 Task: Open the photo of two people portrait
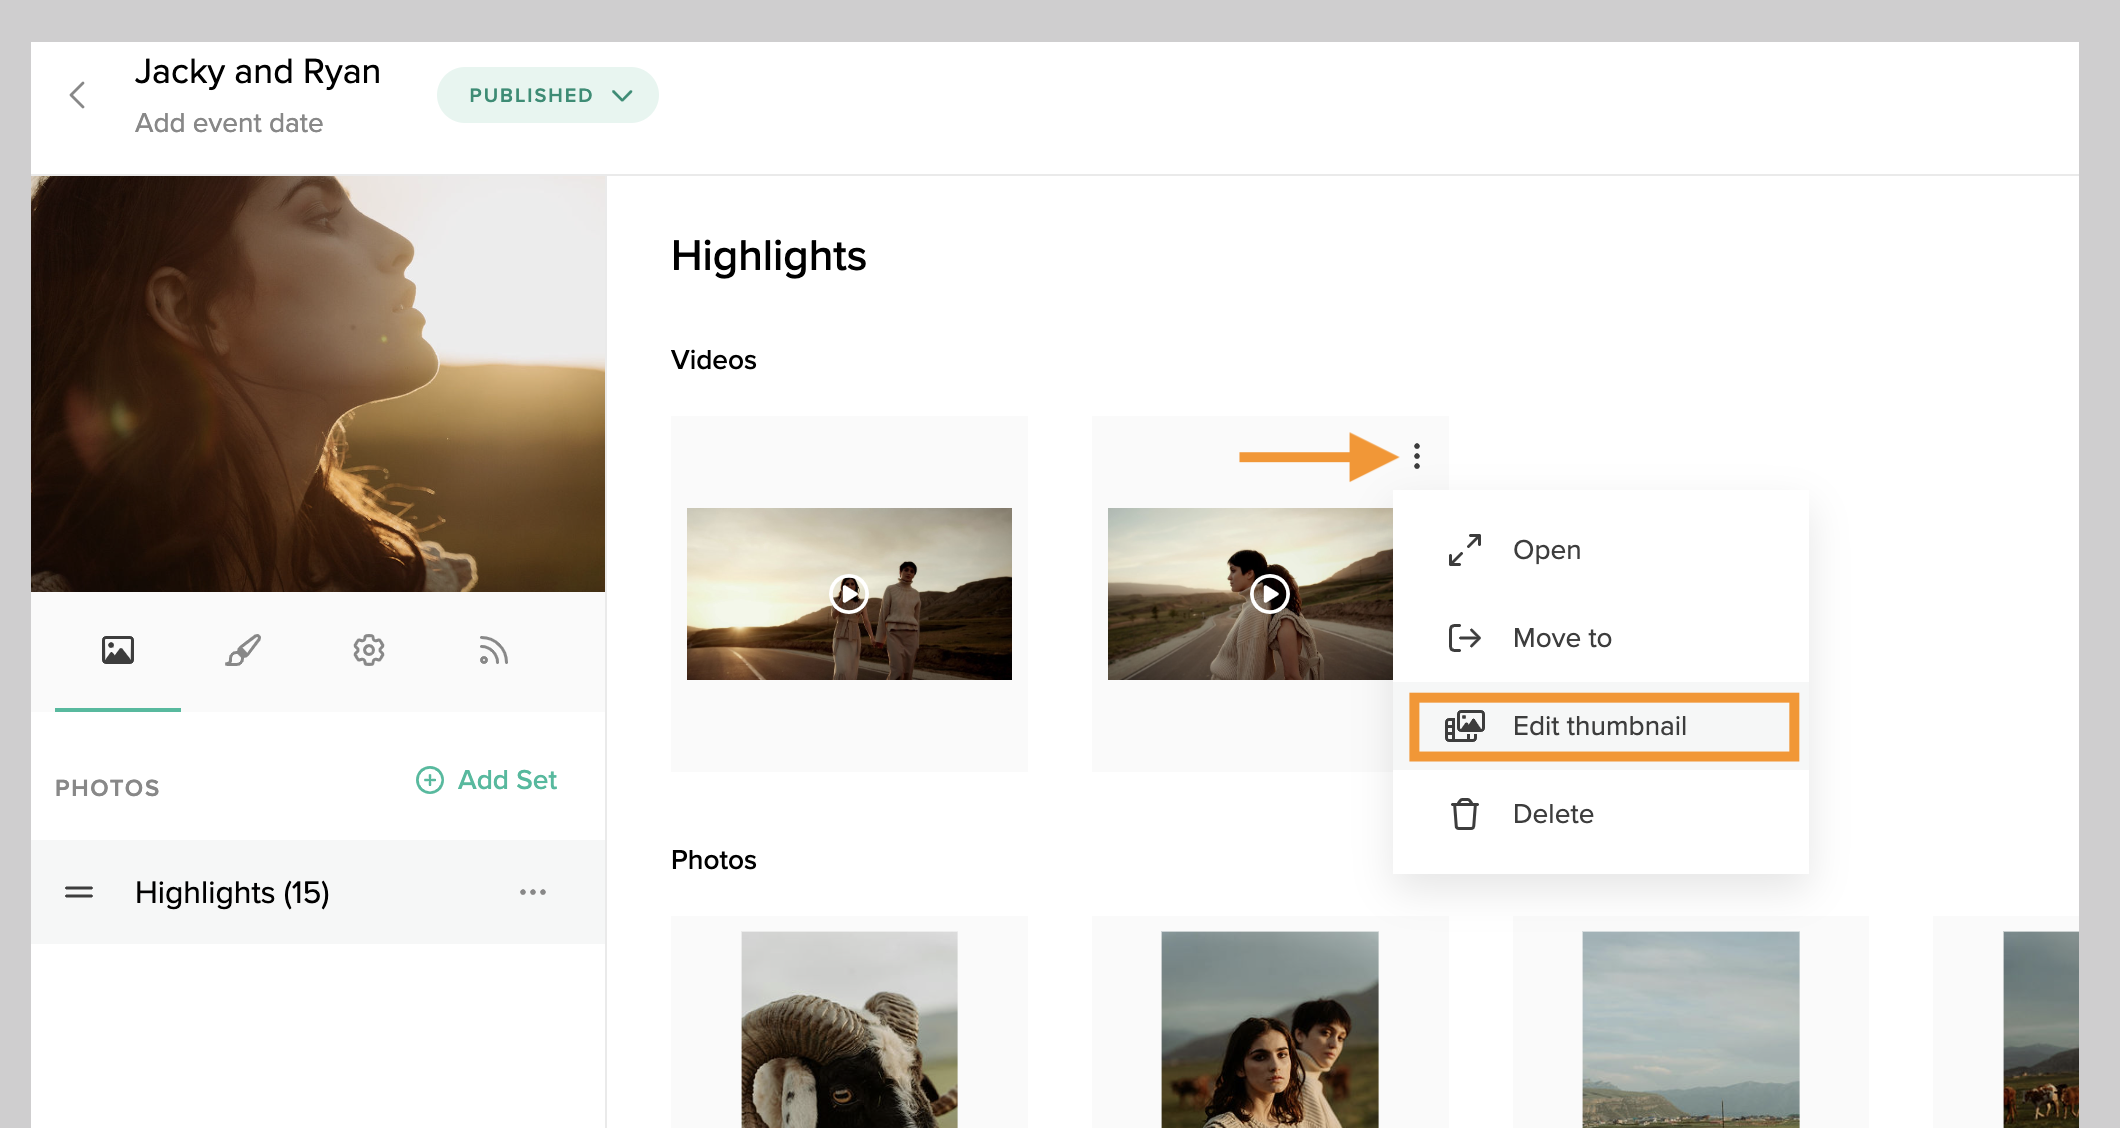(1270, 1030)
